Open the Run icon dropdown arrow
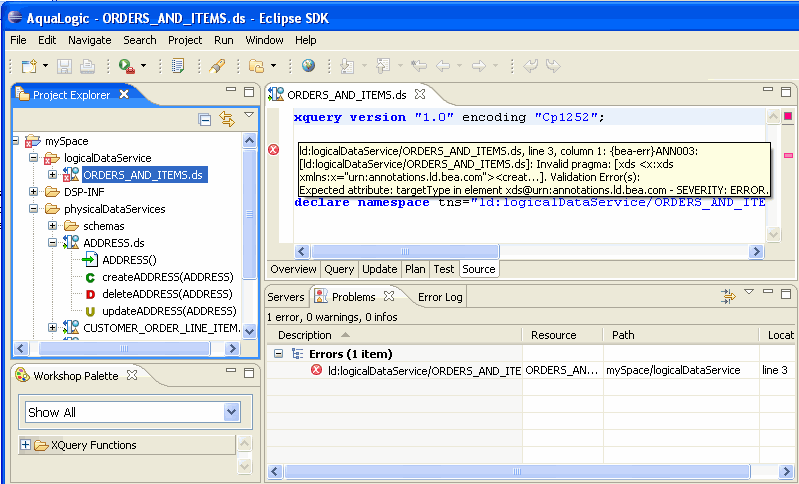 [x=143, y=66]
